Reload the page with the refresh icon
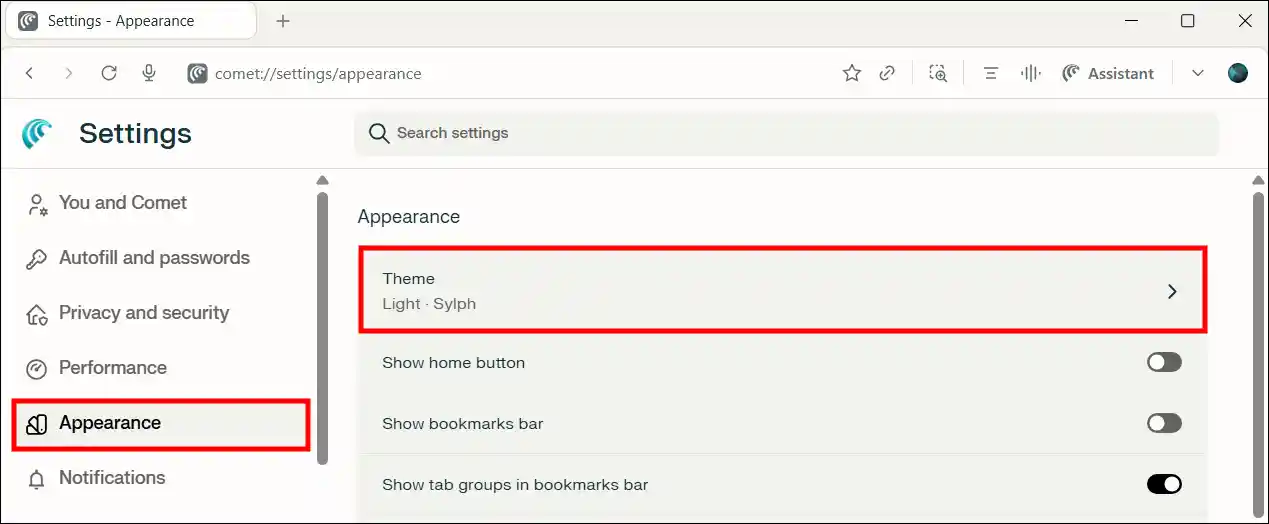The image size is (1269, 524). click(x=109, y=73)
